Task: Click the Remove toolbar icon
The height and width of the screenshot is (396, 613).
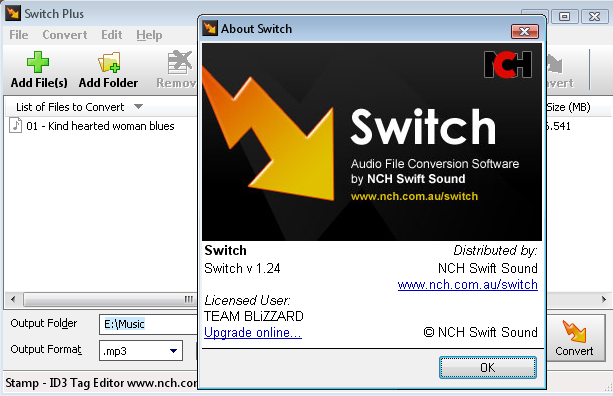Action: point(180,62)
